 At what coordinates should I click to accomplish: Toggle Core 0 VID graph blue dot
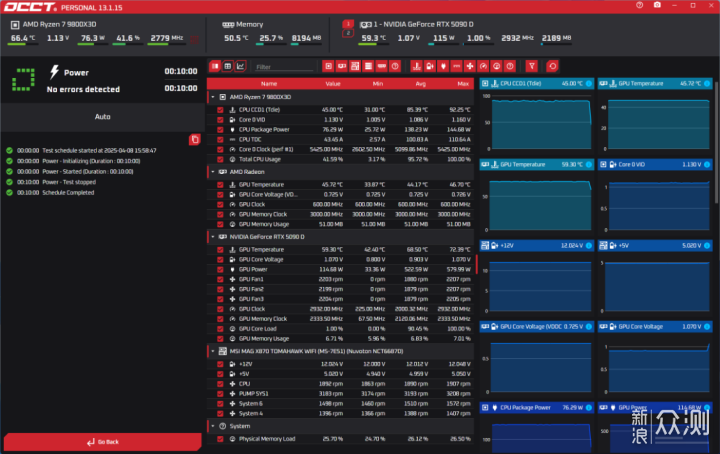click(x=707, y=164)
